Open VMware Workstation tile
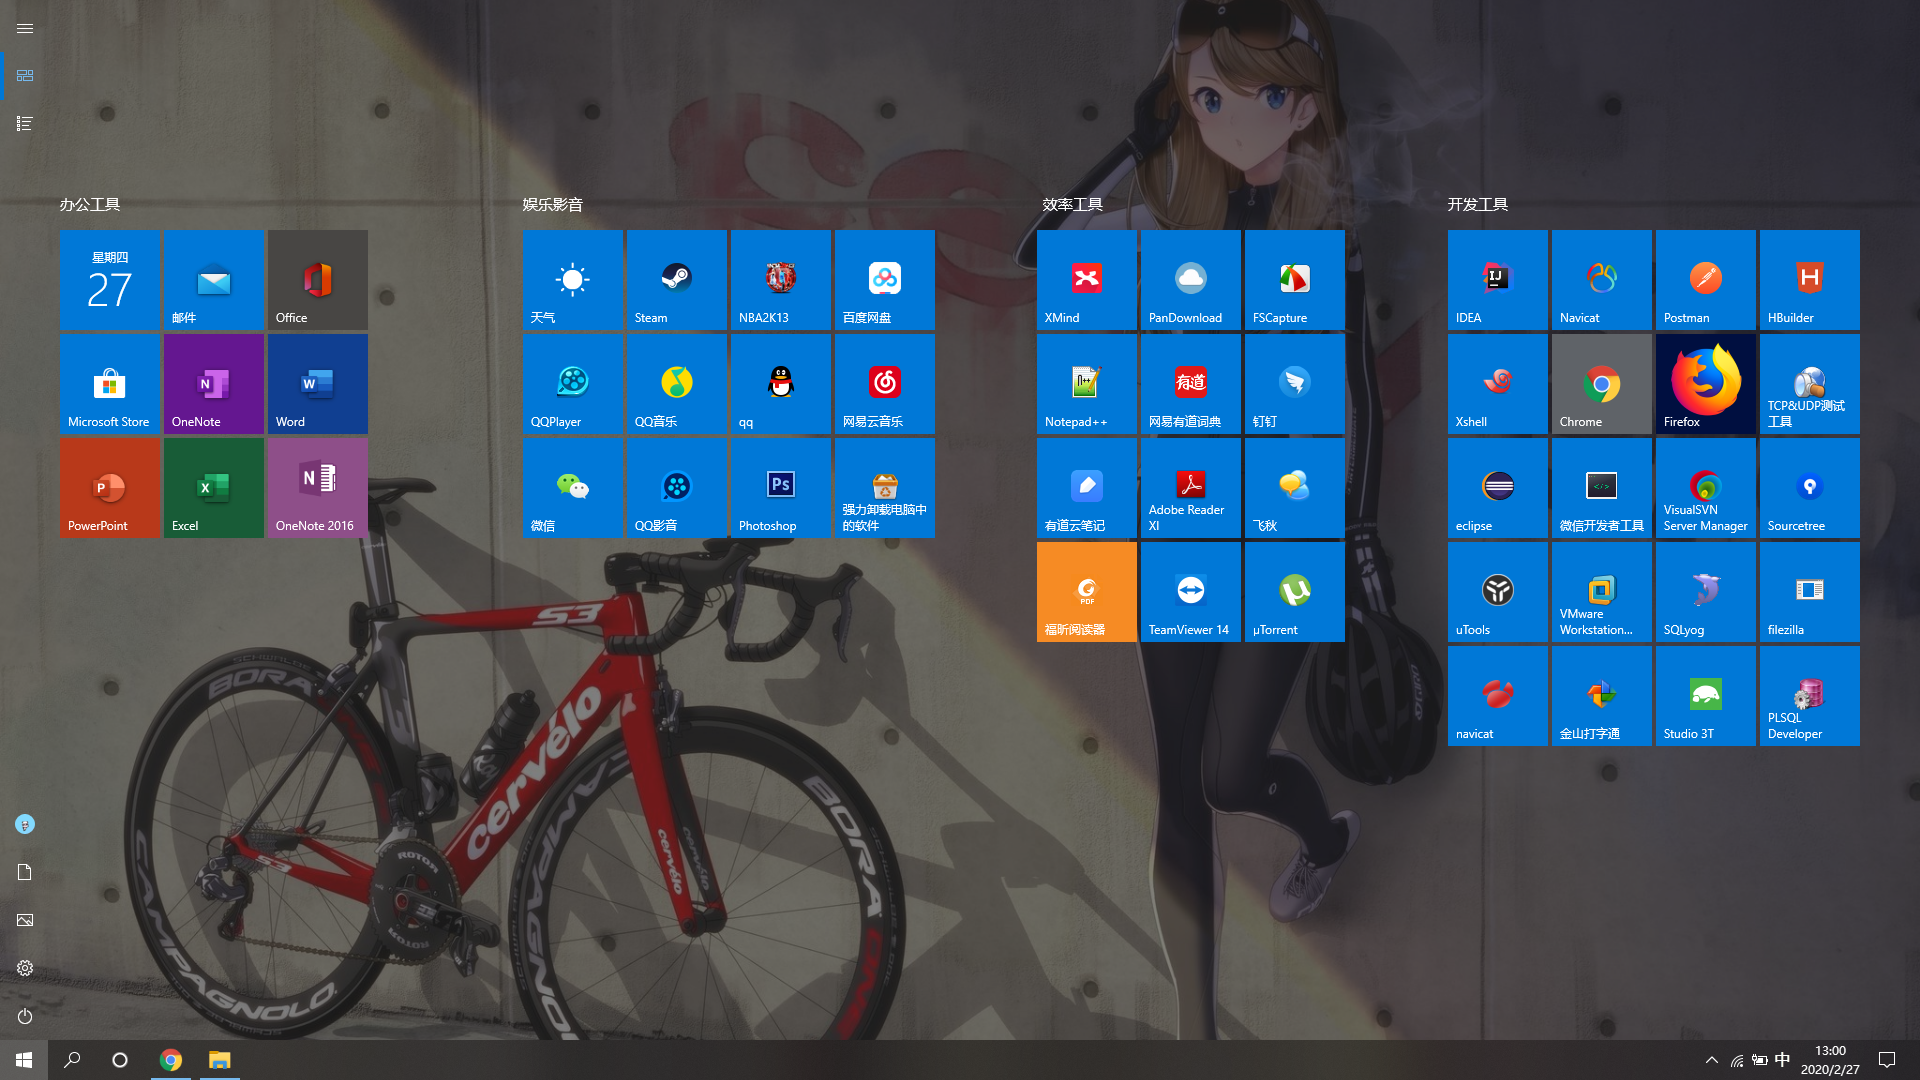The height and width of the screenshot is (1080, 1920). [1601, 592]
